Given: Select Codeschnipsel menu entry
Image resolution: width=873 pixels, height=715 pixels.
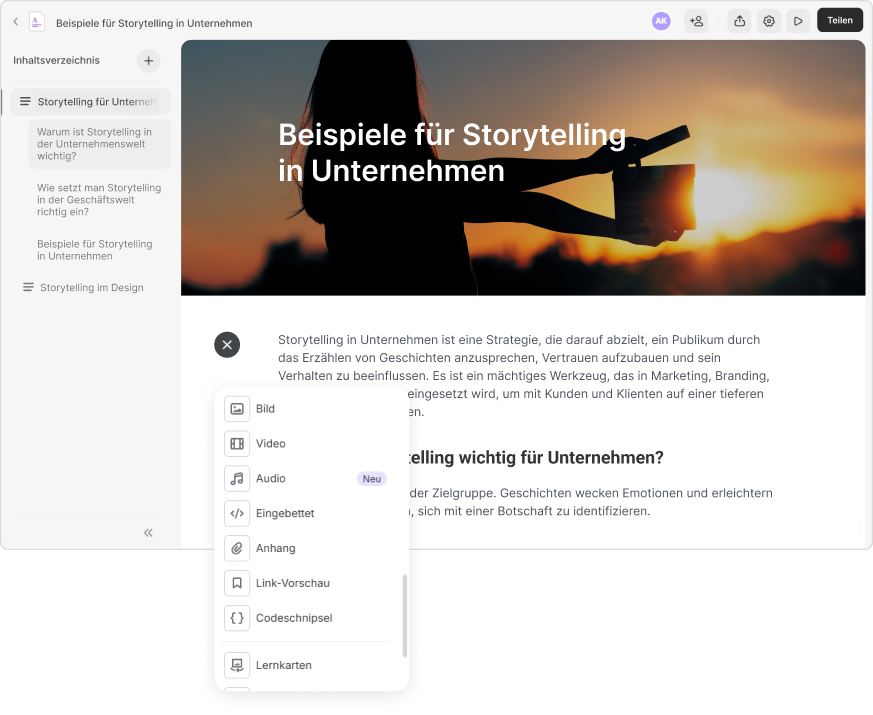Looking at the screenshot, I should click(306, 618).
